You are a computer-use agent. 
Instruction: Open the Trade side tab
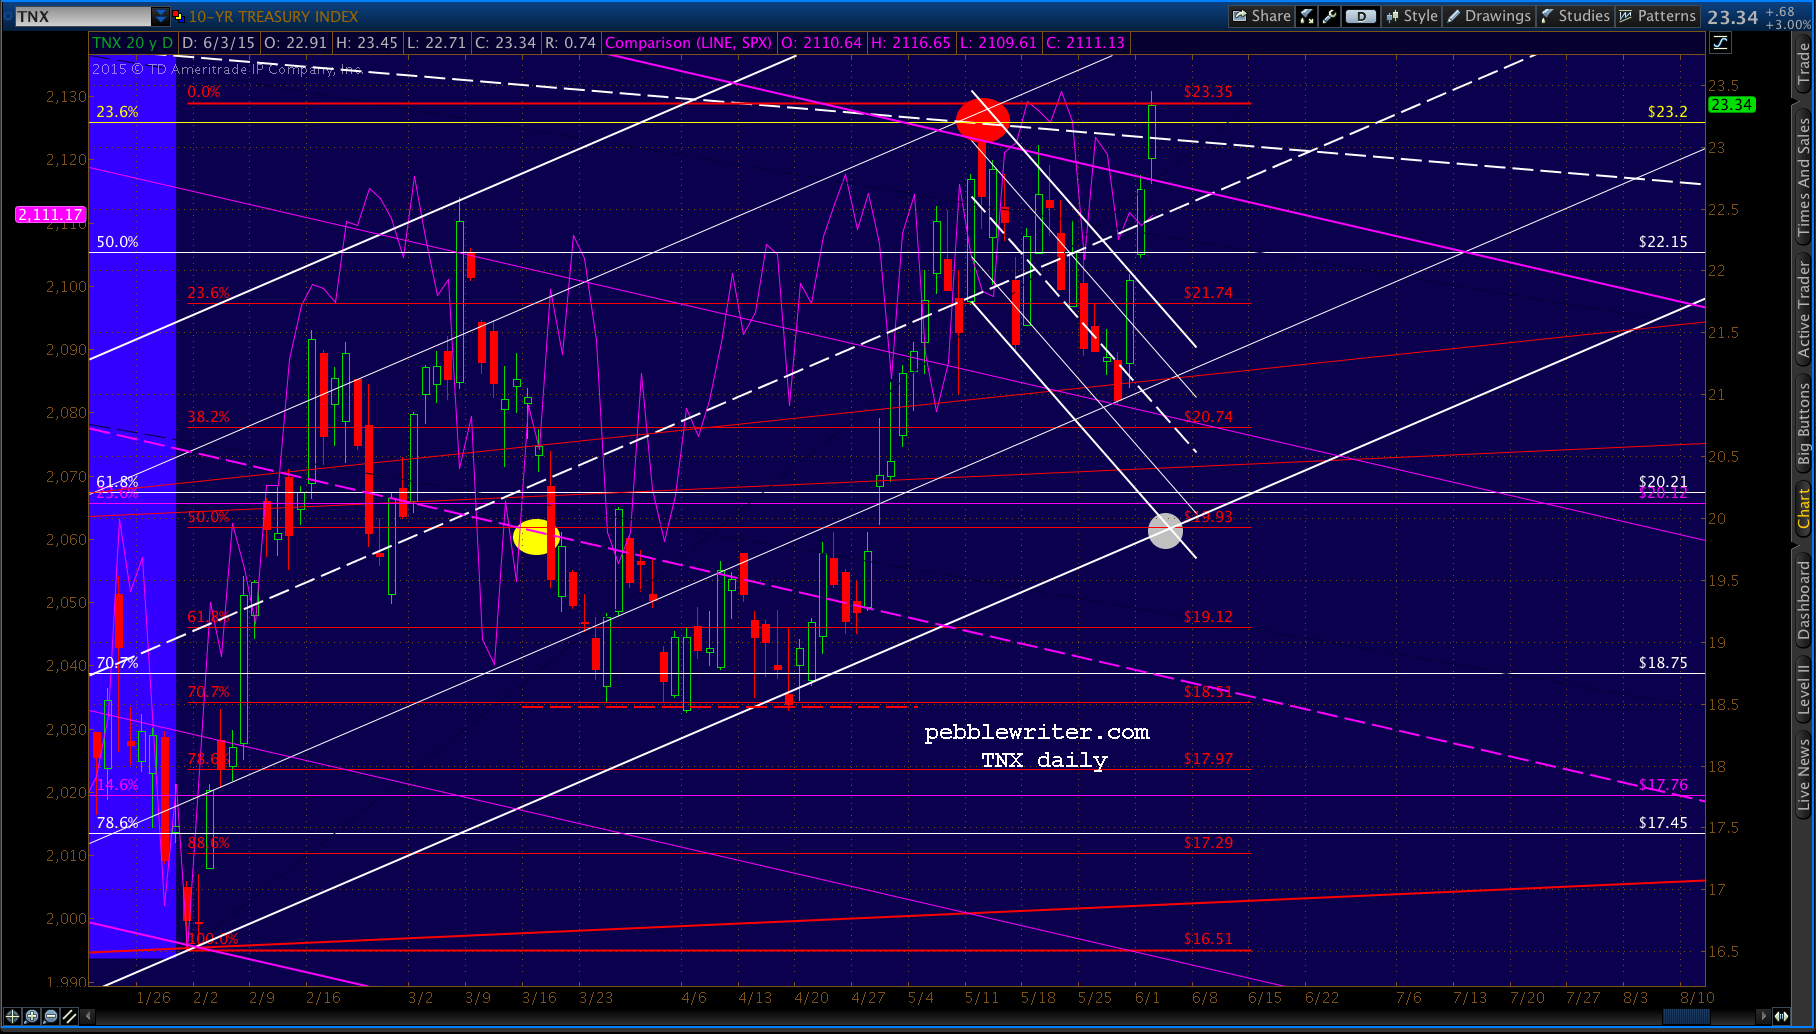click(1804, 64)
